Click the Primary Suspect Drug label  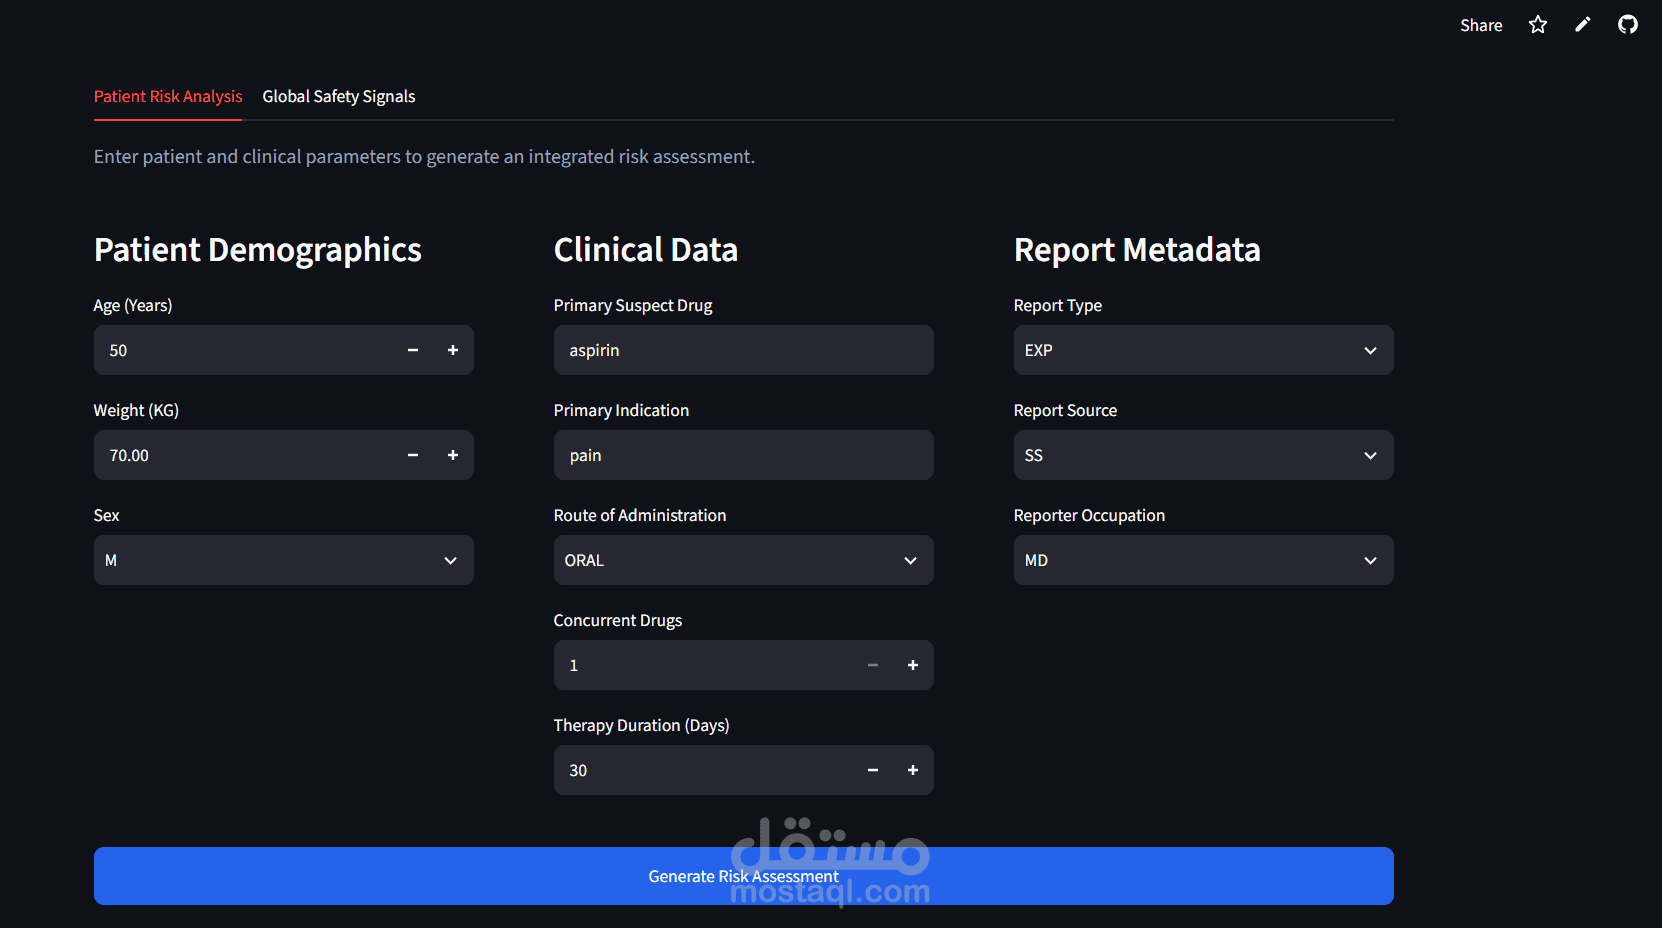(633, 305)
